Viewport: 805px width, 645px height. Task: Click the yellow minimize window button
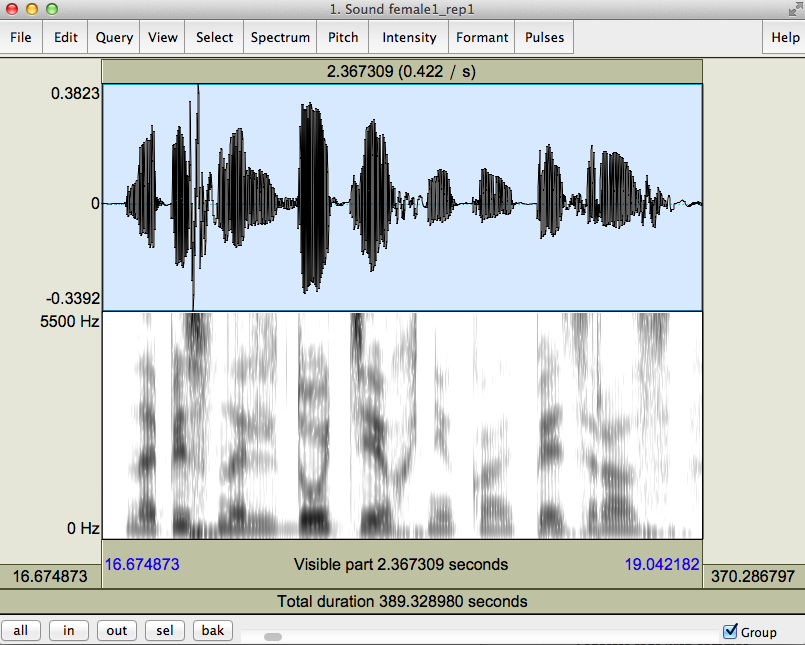pos(32,9)
